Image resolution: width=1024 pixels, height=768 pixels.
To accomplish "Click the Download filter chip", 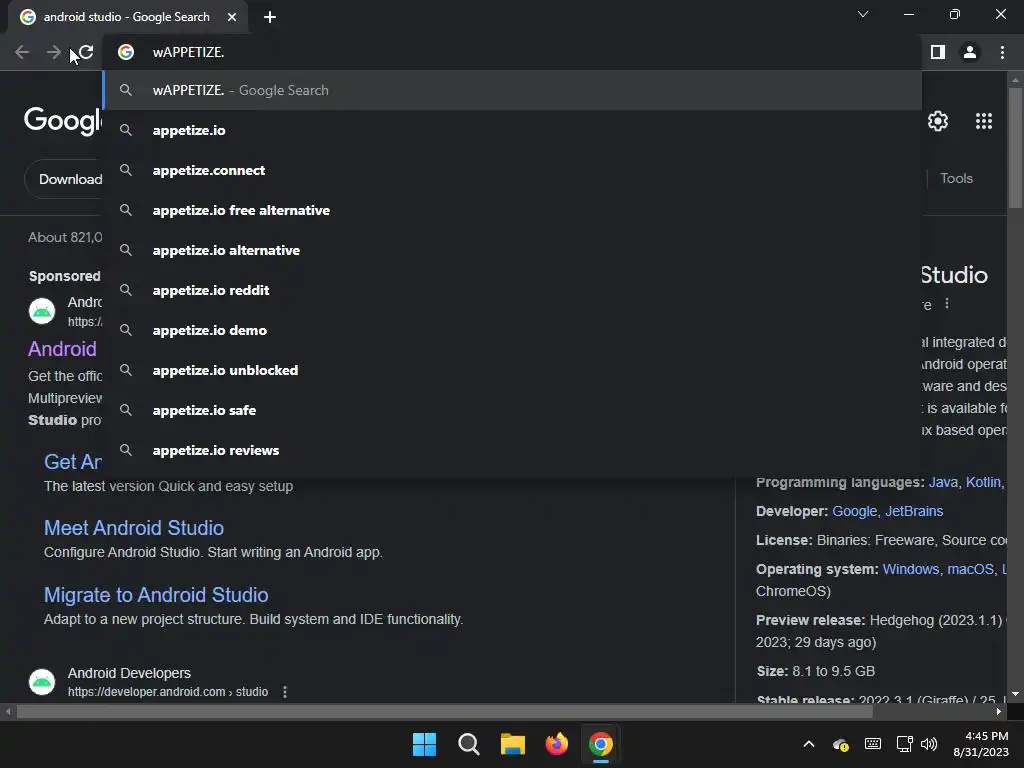I will coord(64,179).
